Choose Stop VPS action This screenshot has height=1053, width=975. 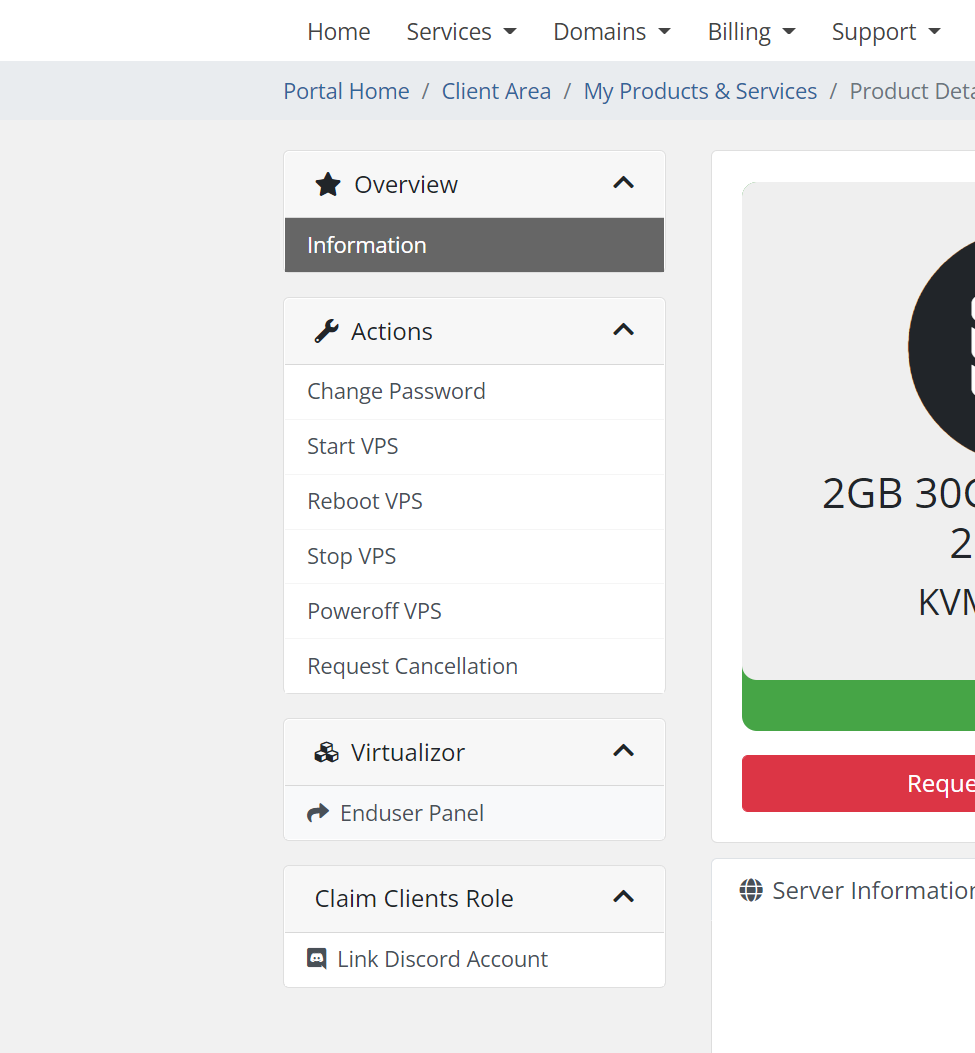(474, 557)
